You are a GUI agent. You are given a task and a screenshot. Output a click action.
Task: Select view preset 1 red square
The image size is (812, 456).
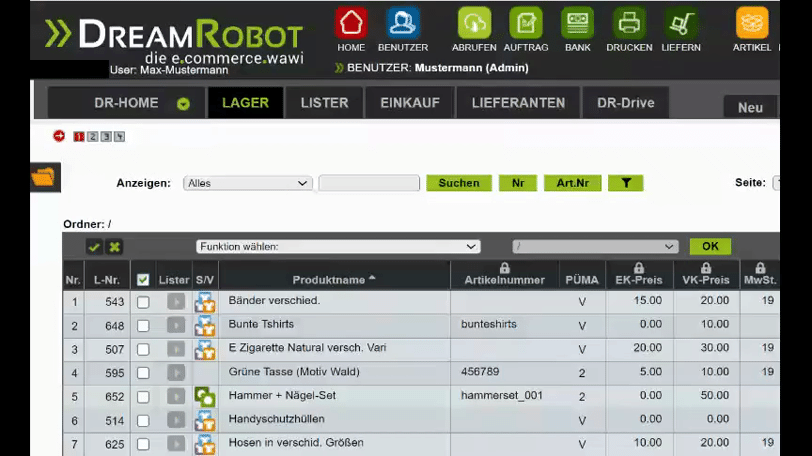coord(79,137)
